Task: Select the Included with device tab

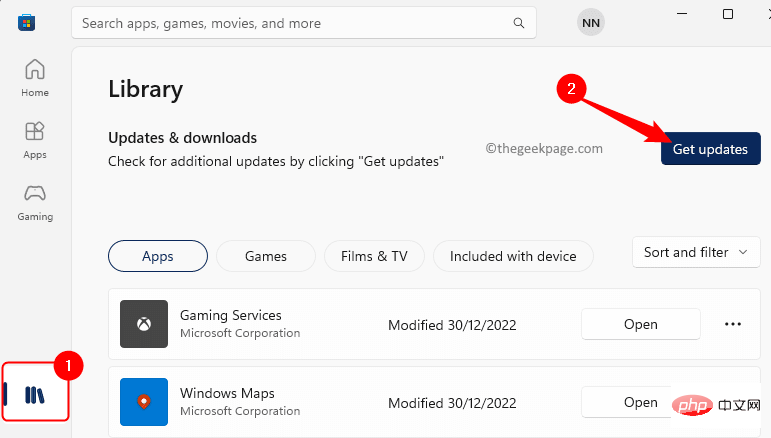Action: (x=513, y=256)
